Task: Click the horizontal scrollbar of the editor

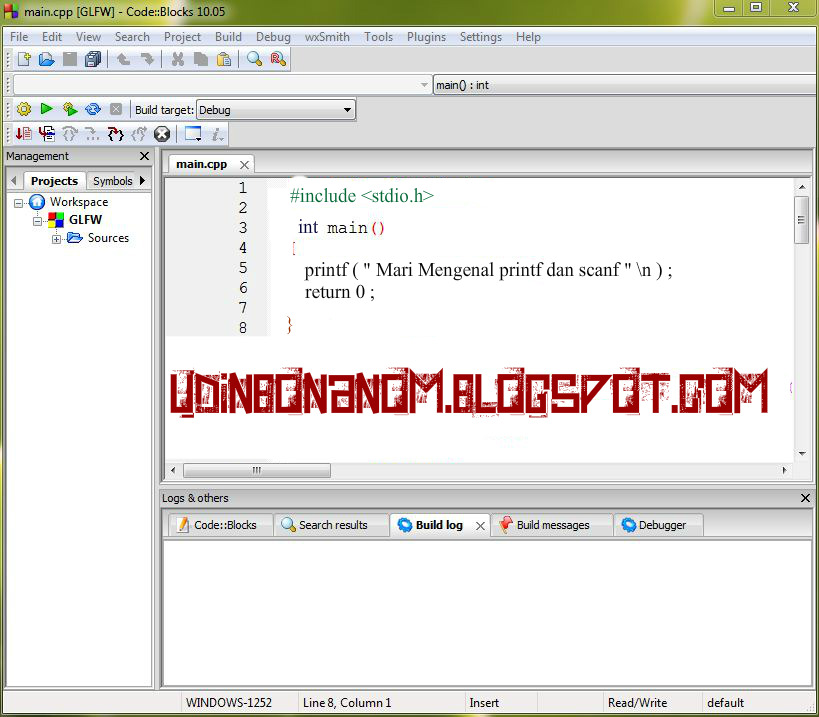Action: coord(256,470)
